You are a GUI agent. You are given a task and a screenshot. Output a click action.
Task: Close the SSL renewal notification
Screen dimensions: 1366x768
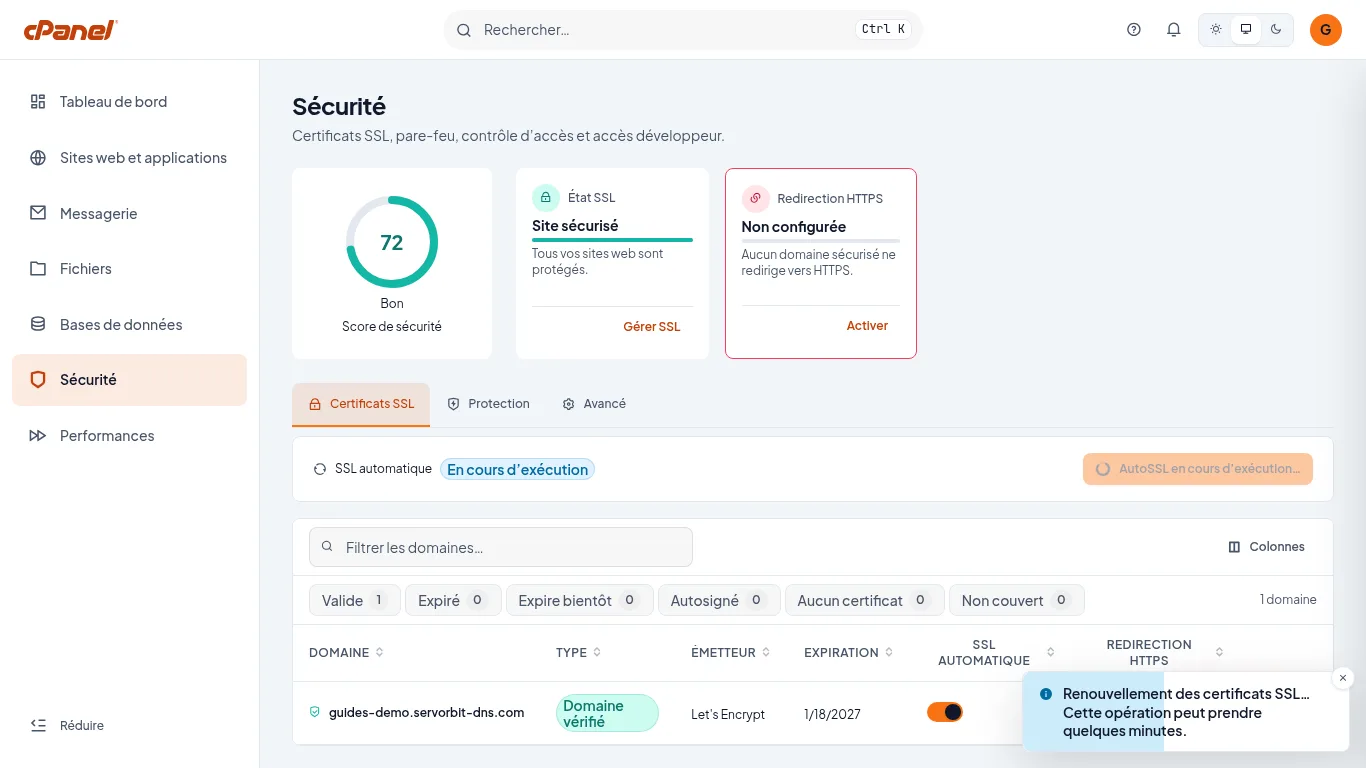click(x=1343, y=678)
